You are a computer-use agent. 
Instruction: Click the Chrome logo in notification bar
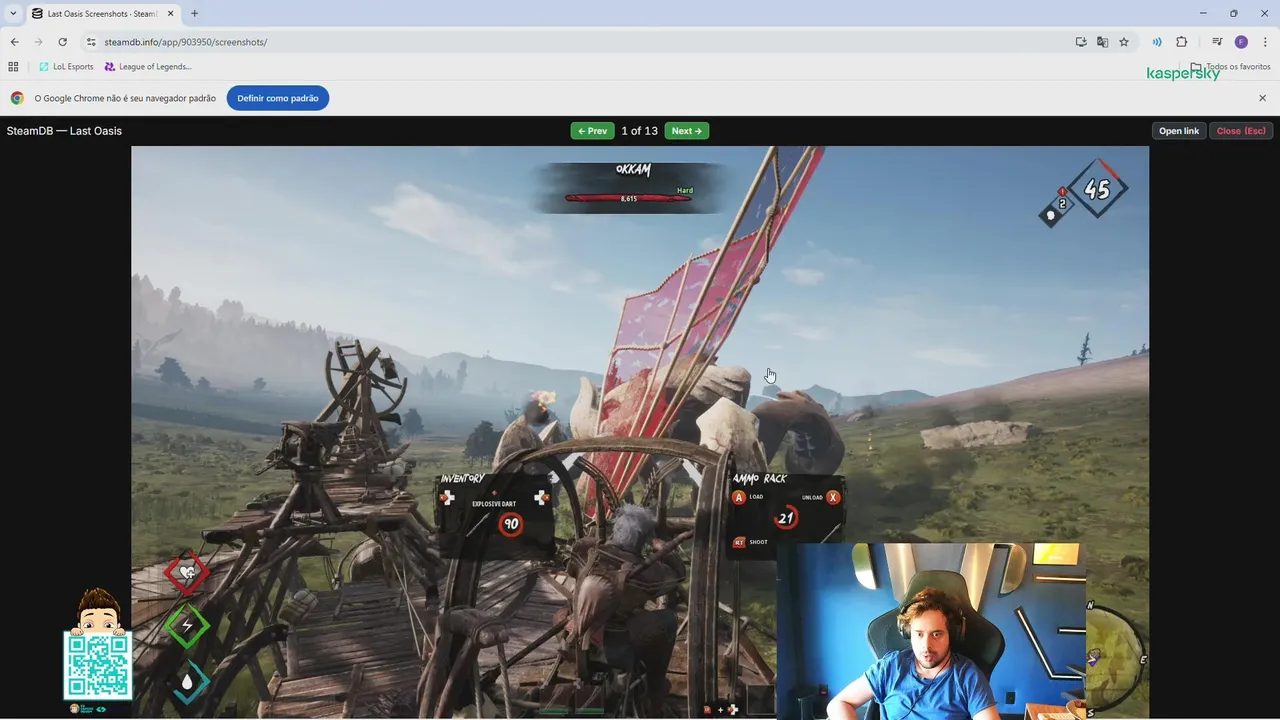point(17,98)
